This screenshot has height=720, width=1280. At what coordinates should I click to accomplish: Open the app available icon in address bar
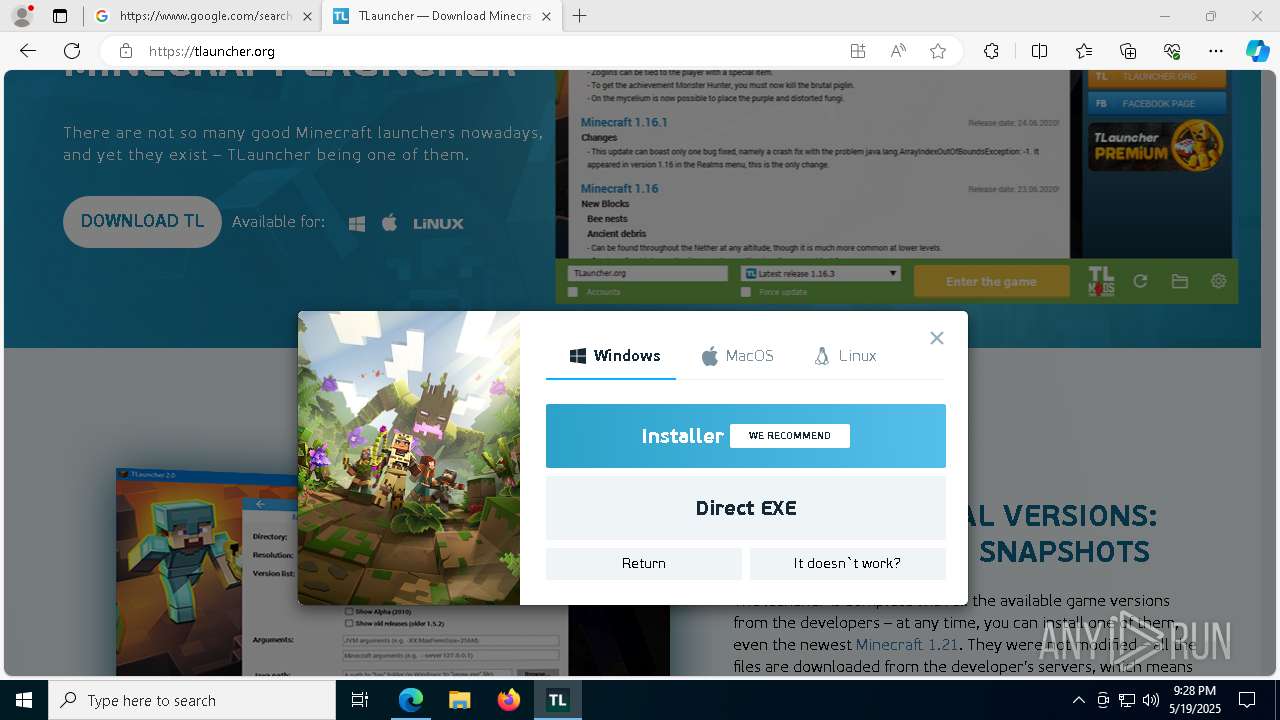[857, 51]
